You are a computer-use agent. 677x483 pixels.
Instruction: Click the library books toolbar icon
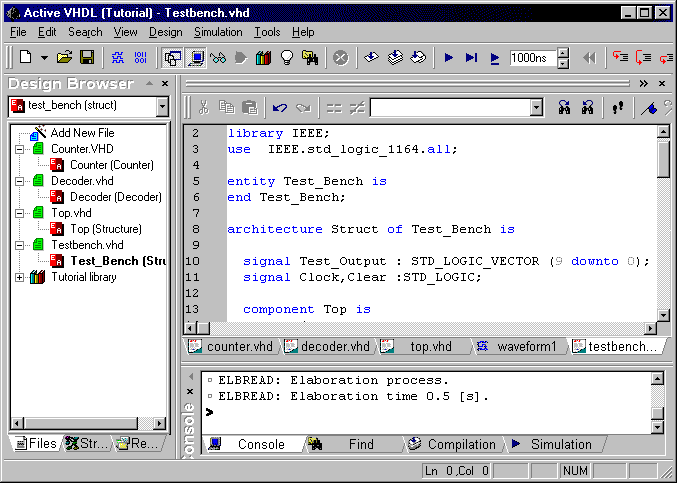264,58
